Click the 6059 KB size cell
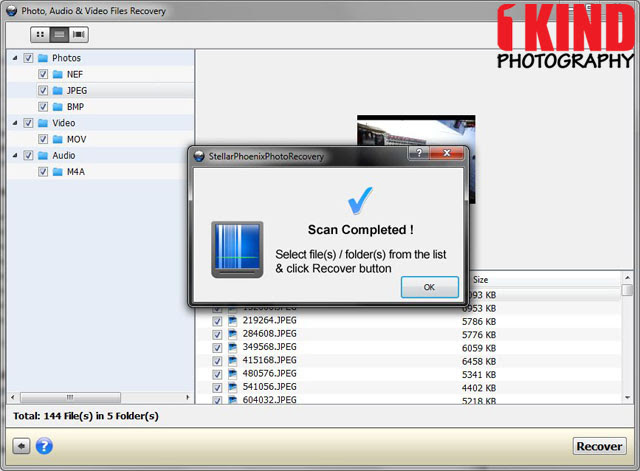The image size is (640, 471). tap(479, 348)
